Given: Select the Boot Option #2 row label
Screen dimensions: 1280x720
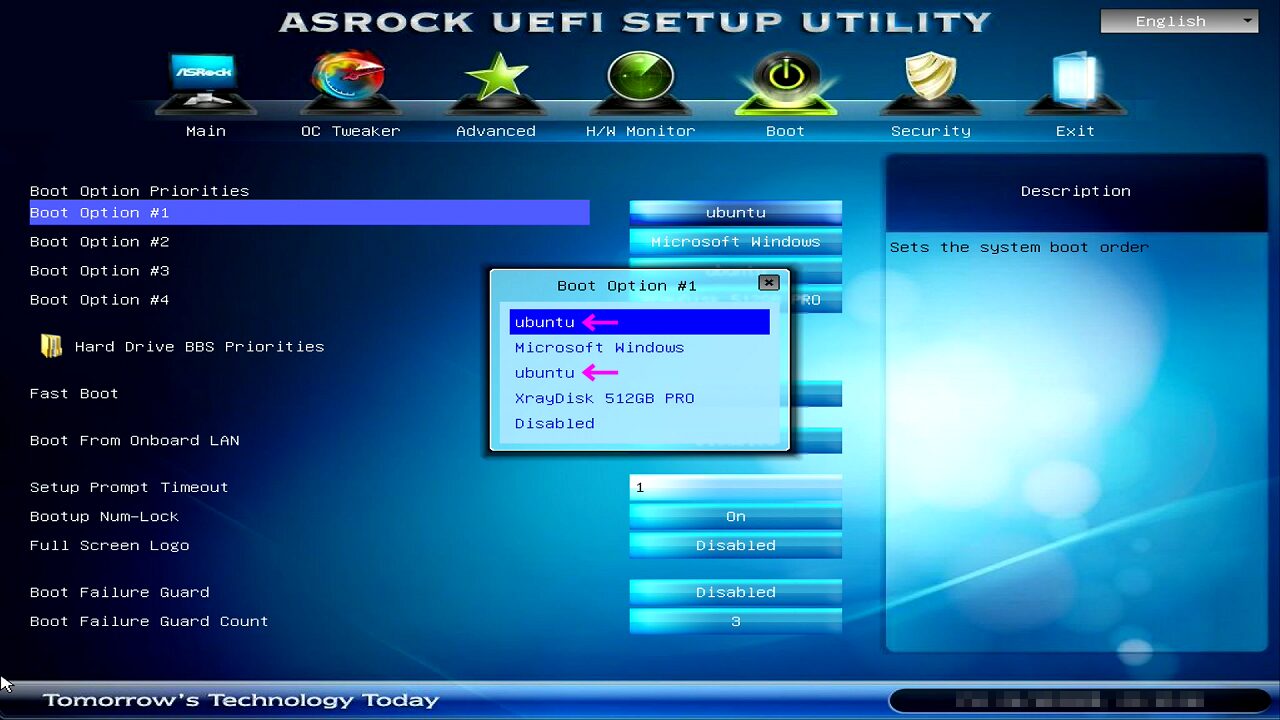Looking at the screenshot, I should pos(100,241).
